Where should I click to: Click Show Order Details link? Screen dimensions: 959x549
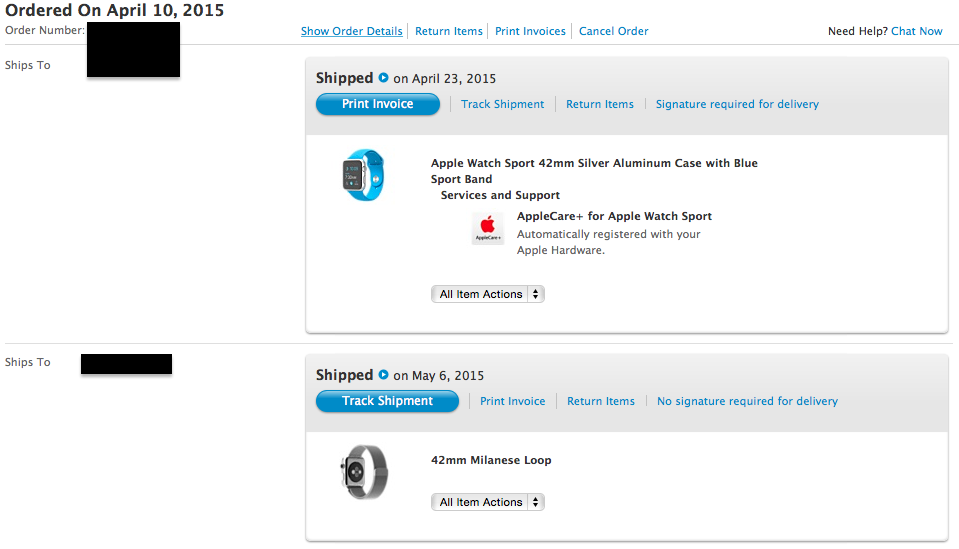point(352,31)
